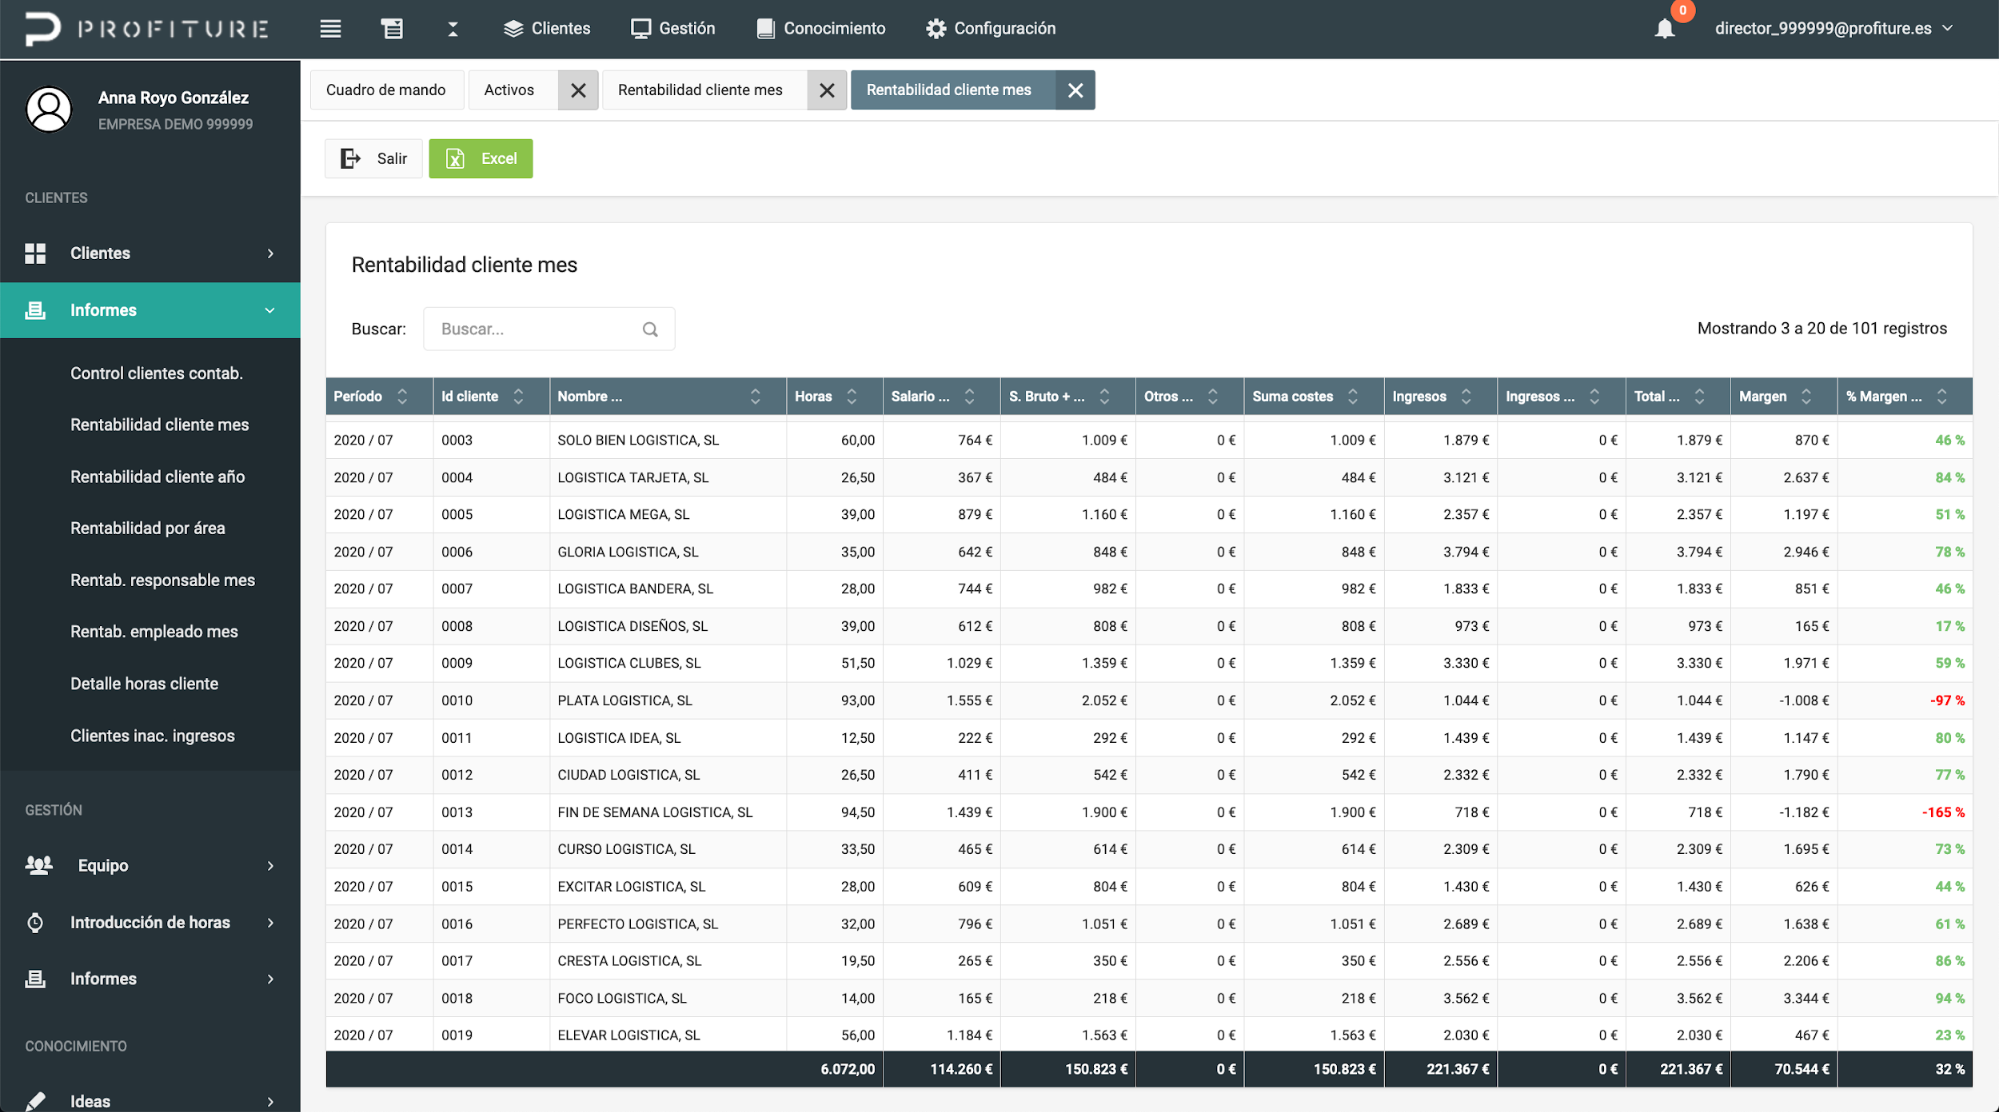1999x1113 pixels.
Task: Open the news panel icon in top bar
Action: click(x=392, y=28)
